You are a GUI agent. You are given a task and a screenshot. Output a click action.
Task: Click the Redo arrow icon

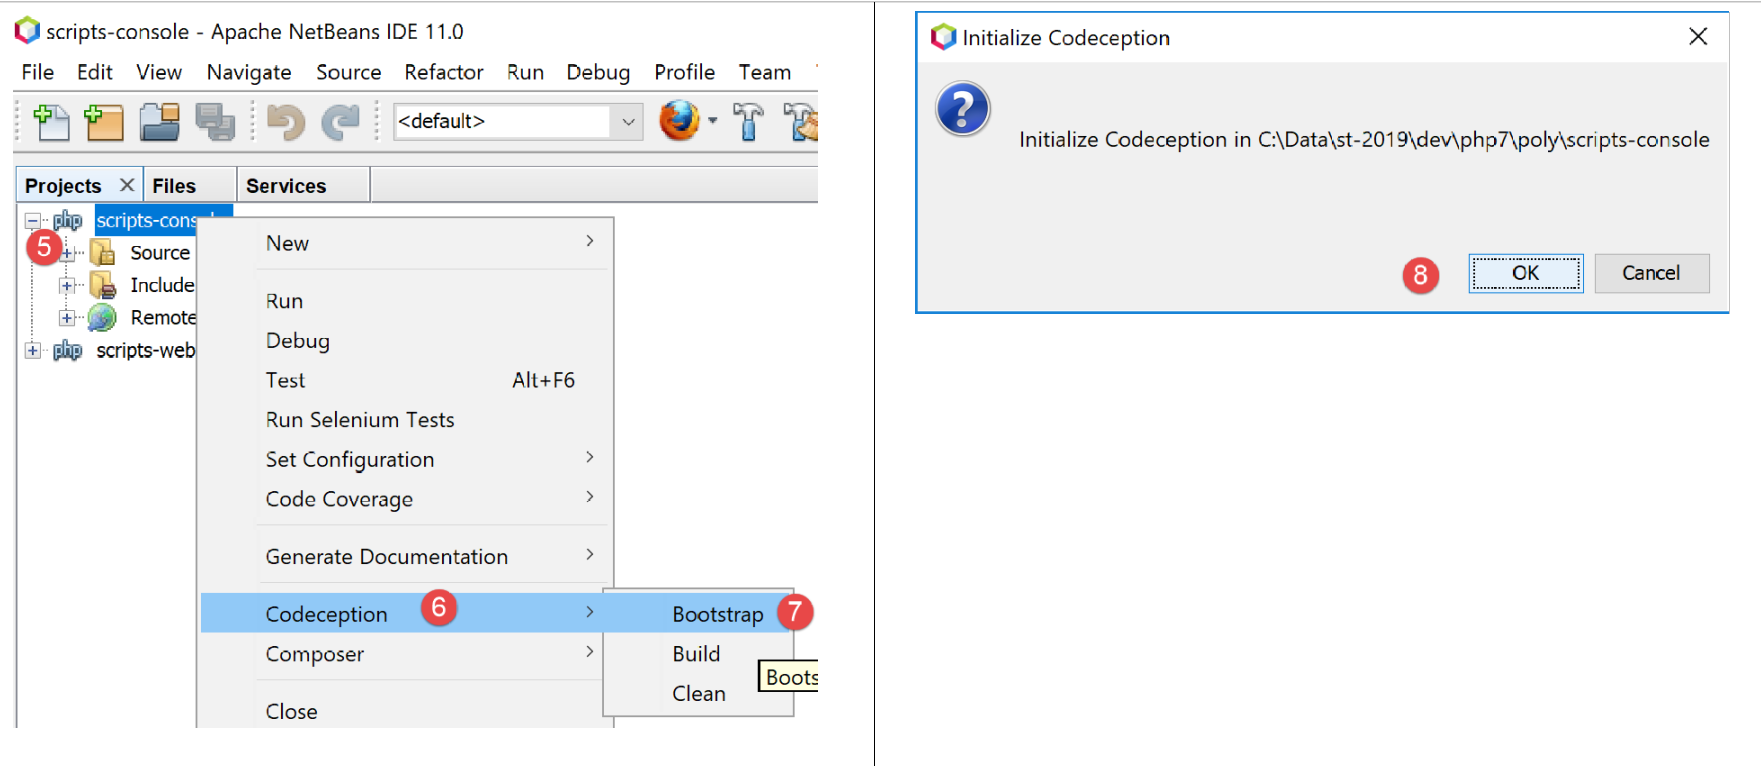tap(340, 122)
